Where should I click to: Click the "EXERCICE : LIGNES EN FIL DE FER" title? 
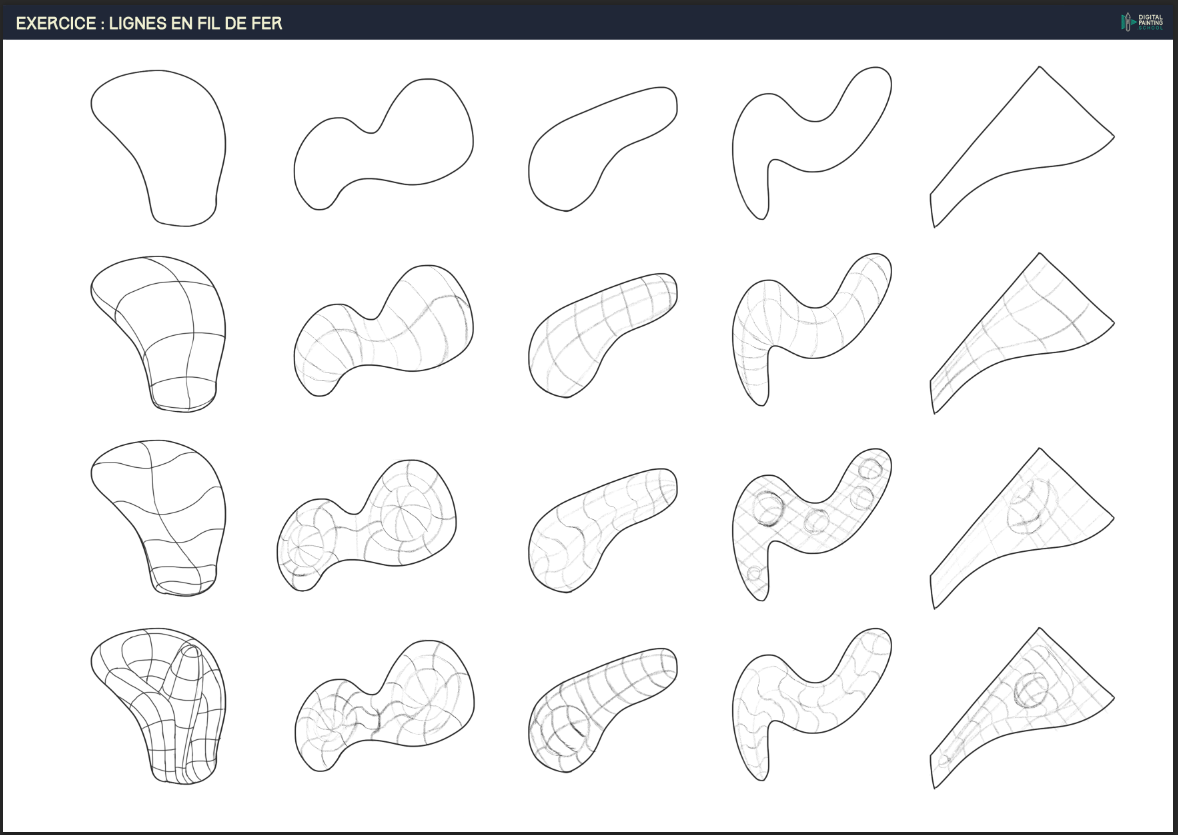pyautogui.click(x=149, y=22)
